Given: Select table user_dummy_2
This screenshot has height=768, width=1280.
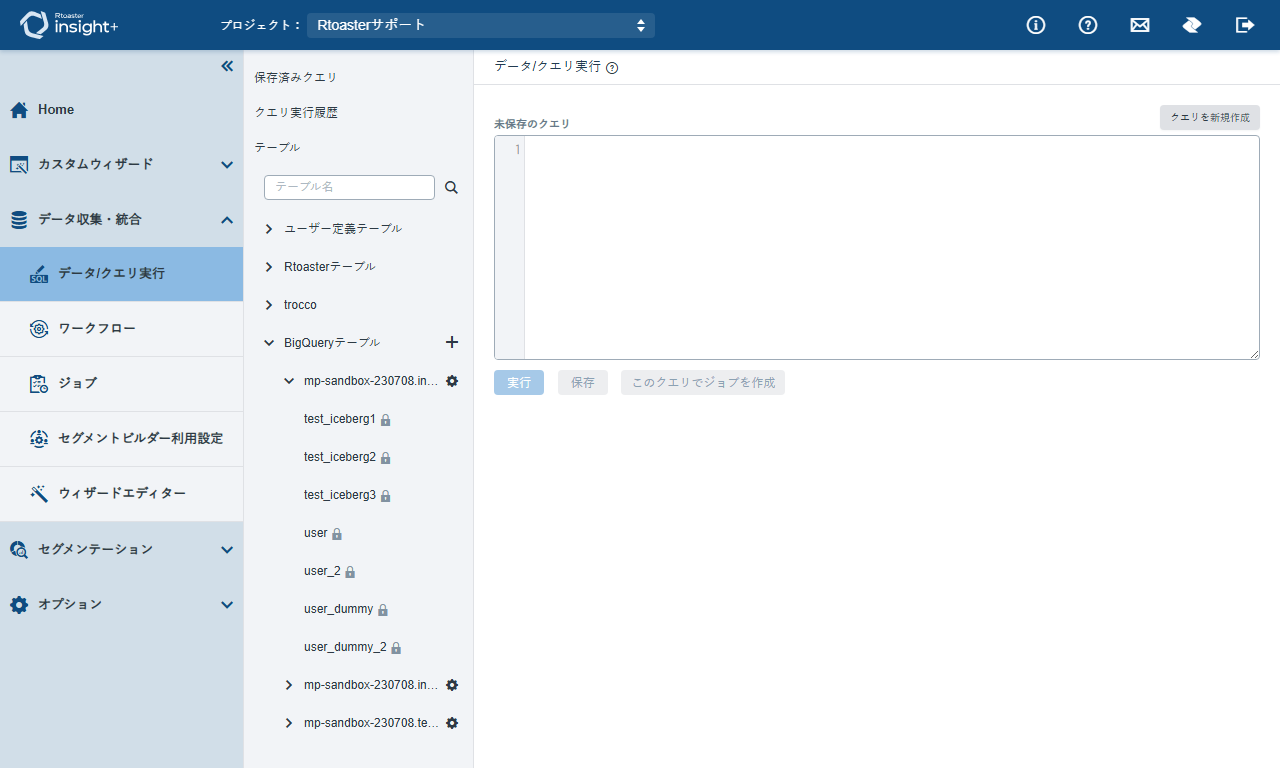Looking at the screenshot, I should [x=345, y=647].
